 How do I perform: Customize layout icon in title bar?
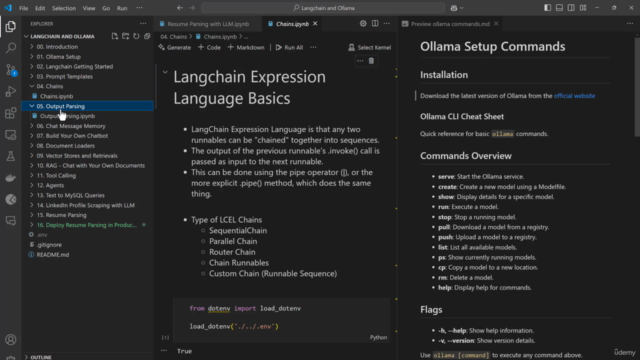583,8
